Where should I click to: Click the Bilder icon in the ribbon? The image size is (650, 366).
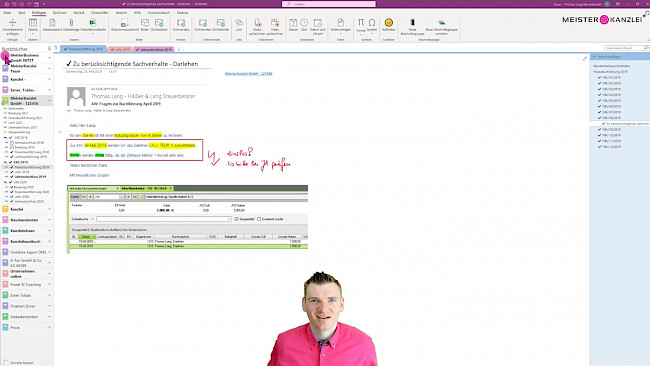click(145, 26)
